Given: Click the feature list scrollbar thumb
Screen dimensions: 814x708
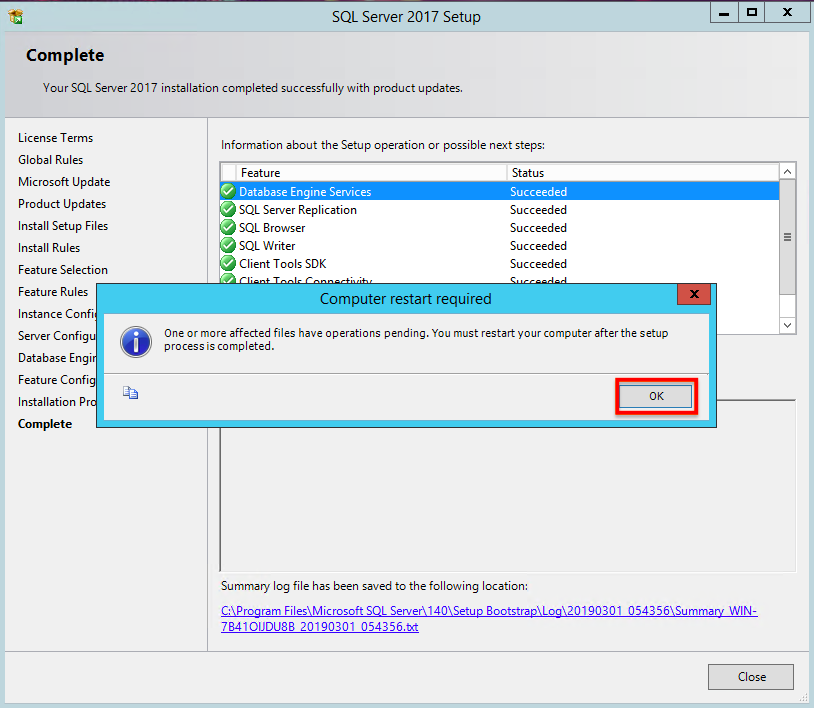Looking at the screenshot, I should point(788,237).
